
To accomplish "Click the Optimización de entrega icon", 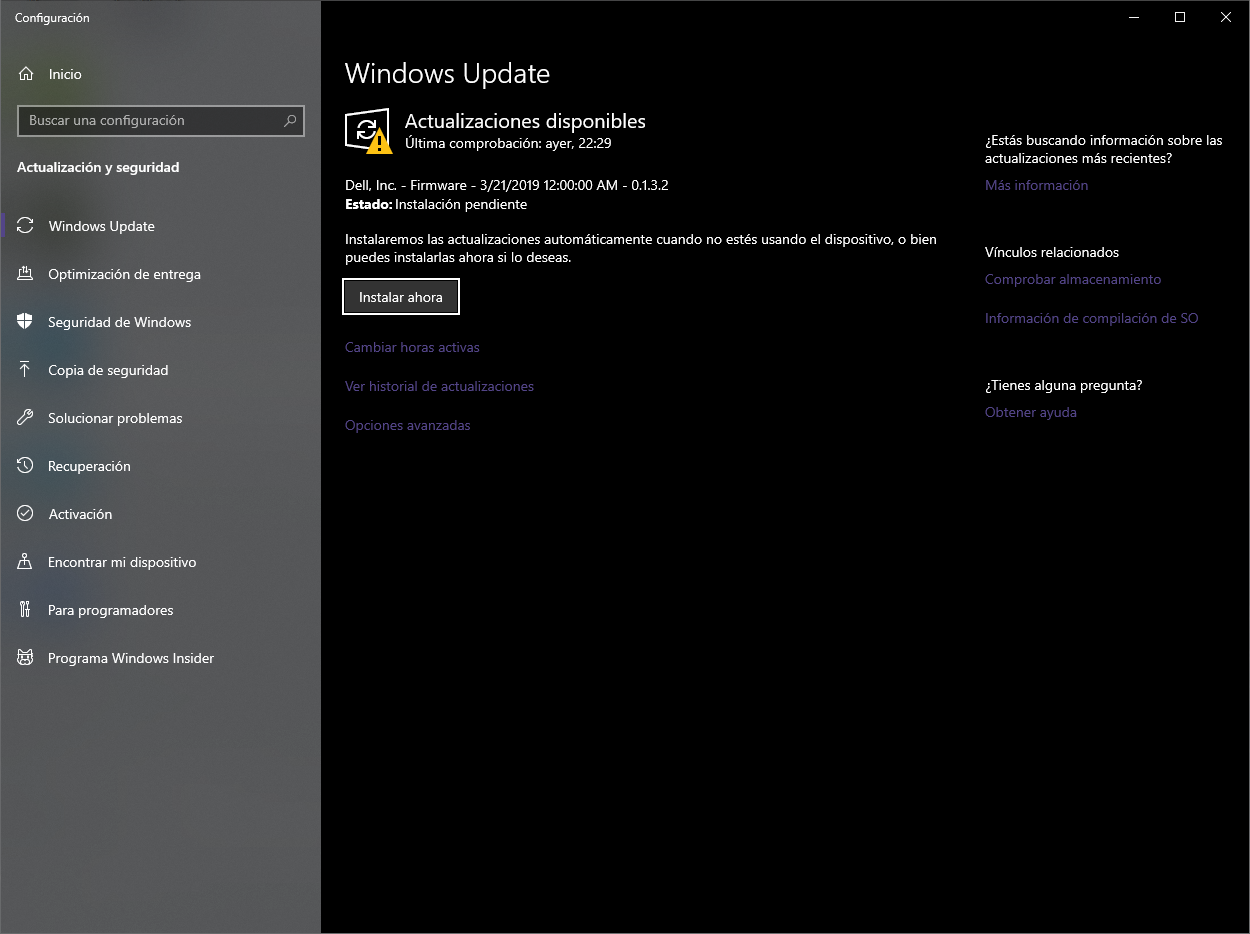I will [x=26, y=274].
